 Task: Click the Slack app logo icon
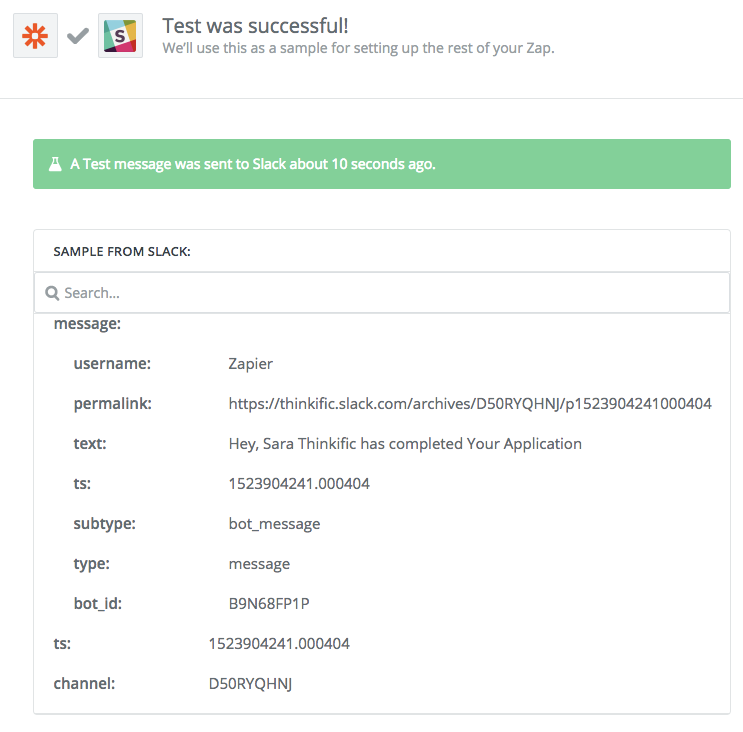tap(120, 36)
